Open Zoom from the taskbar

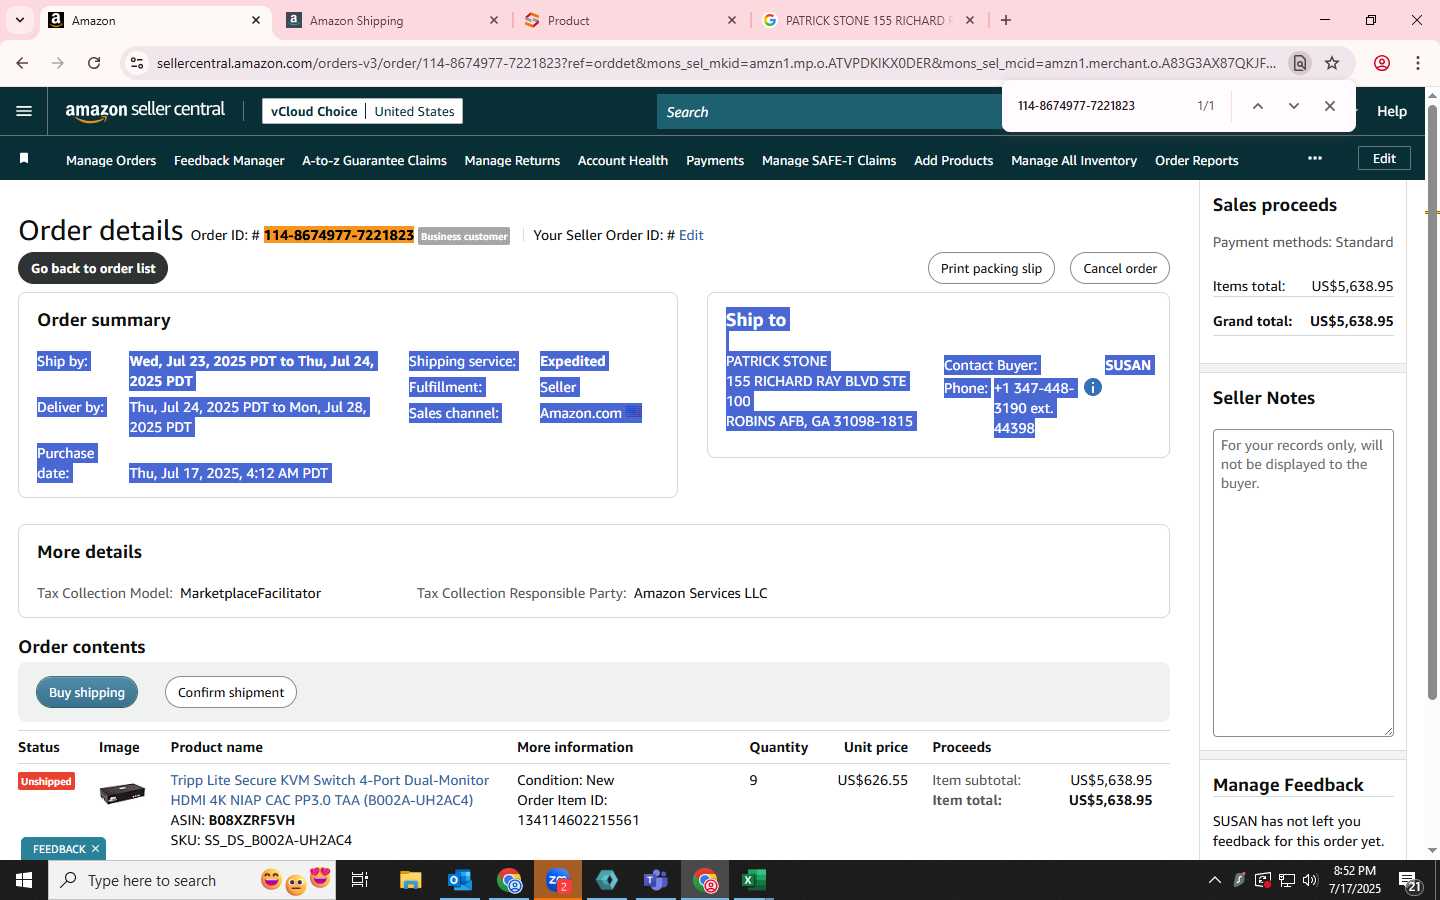(x=558, y=880)
